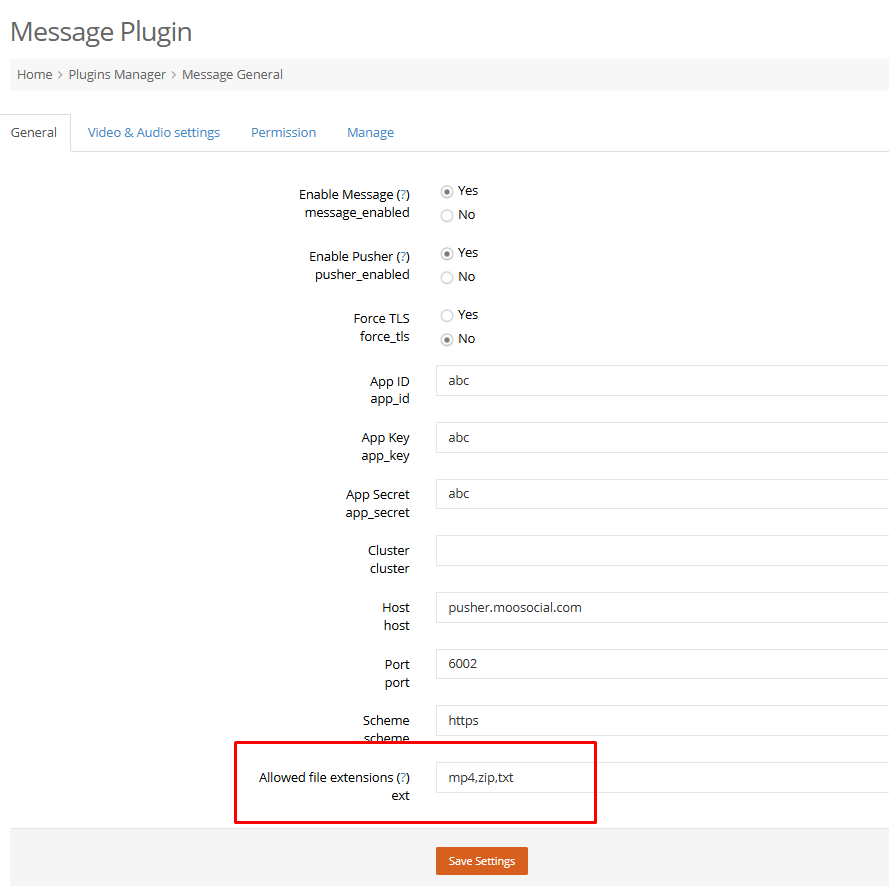Viewport: 889px width, 886px height.
Task: Click the App ID input field
Action: [x=662, y=380]
